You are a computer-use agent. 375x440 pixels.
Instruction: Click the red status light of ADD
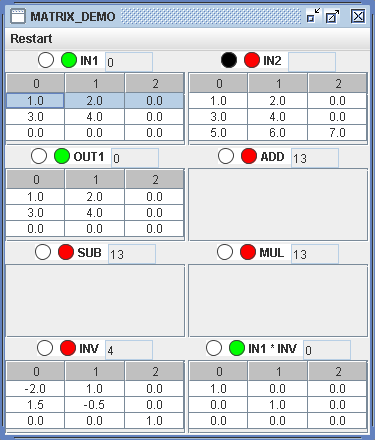coord(249,156)
